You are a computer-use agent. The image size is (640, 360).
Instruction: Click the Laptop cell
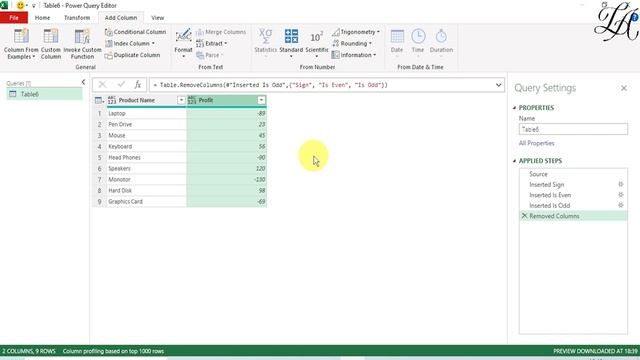click(x=146, y=113)
